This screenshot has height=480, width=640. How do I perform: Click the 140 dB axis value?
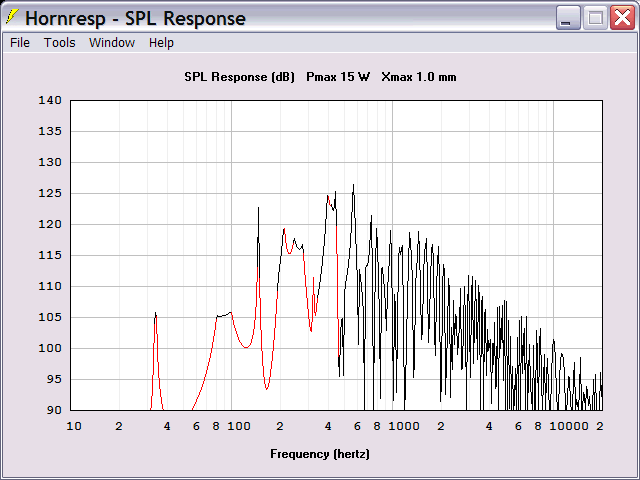(x=50, y=100)
